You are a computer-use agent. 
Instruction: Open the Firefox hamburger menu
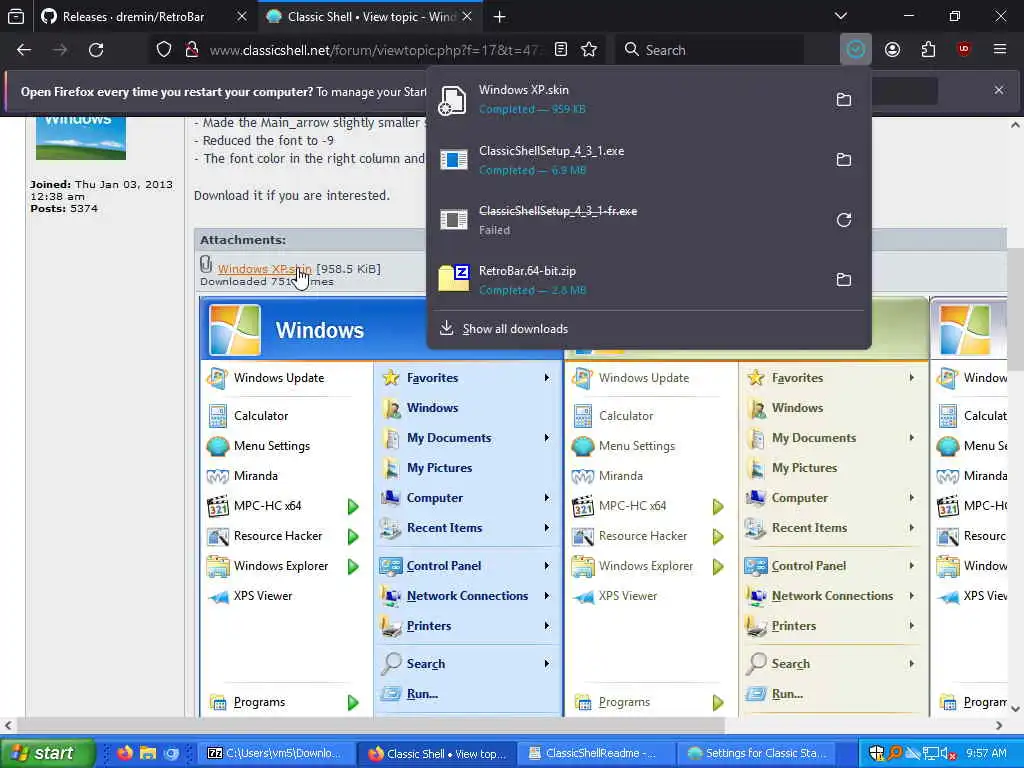[x=1000, y=50]
